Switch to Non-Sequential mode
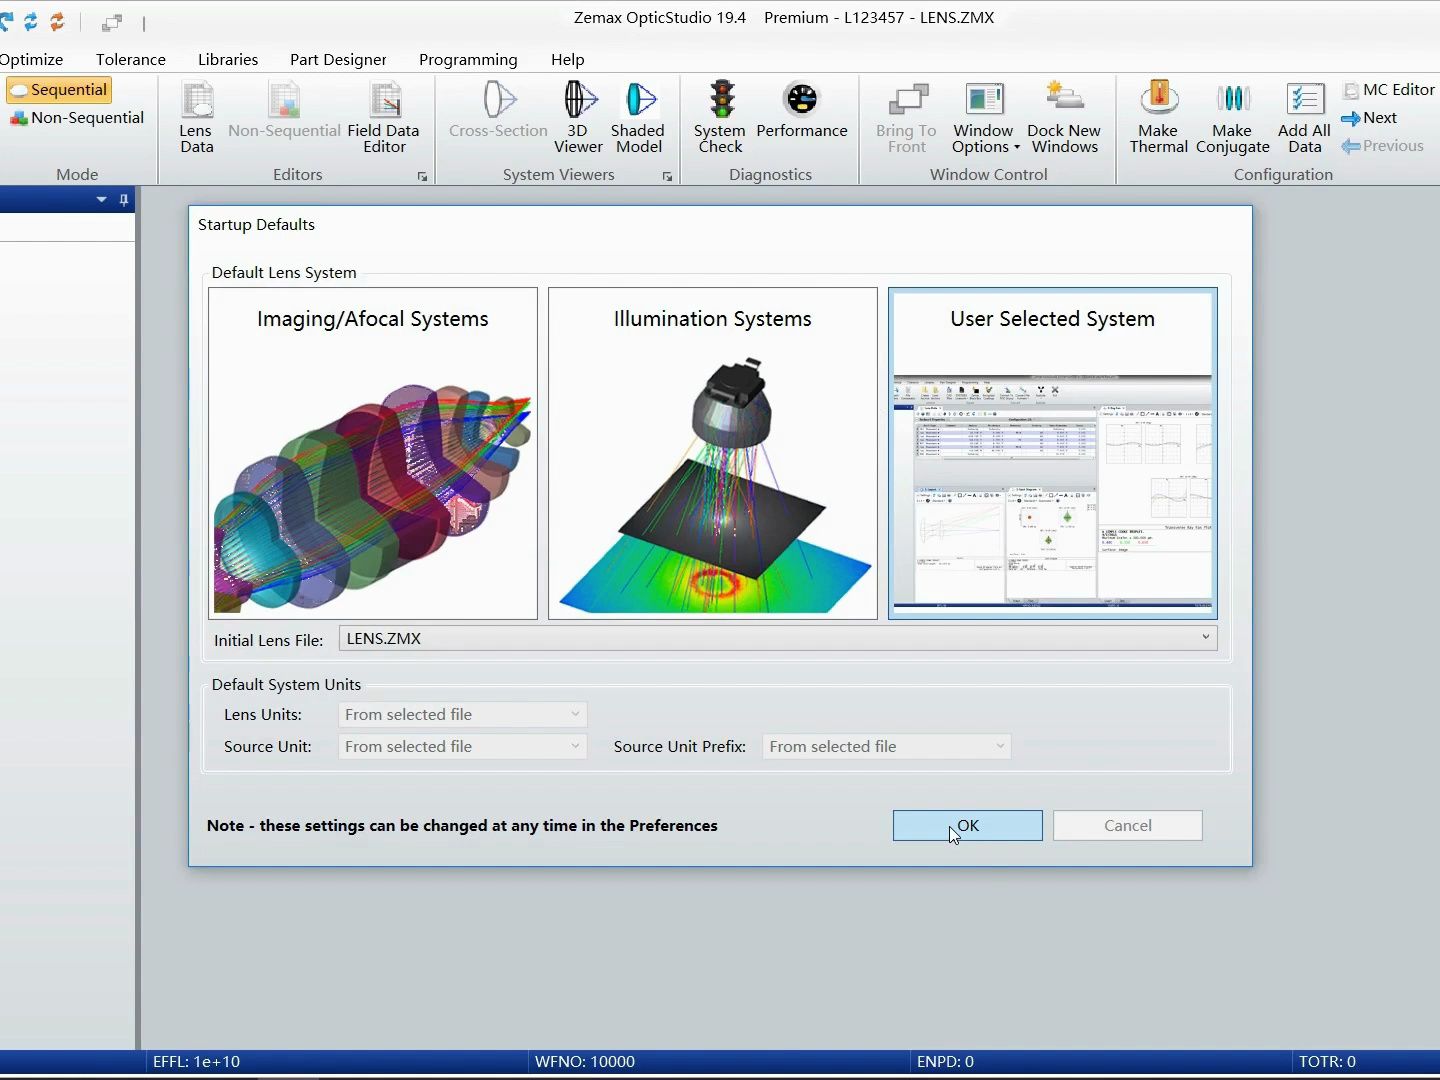The height and width of the screenshot is (1080, 1440). pos(77,118)
